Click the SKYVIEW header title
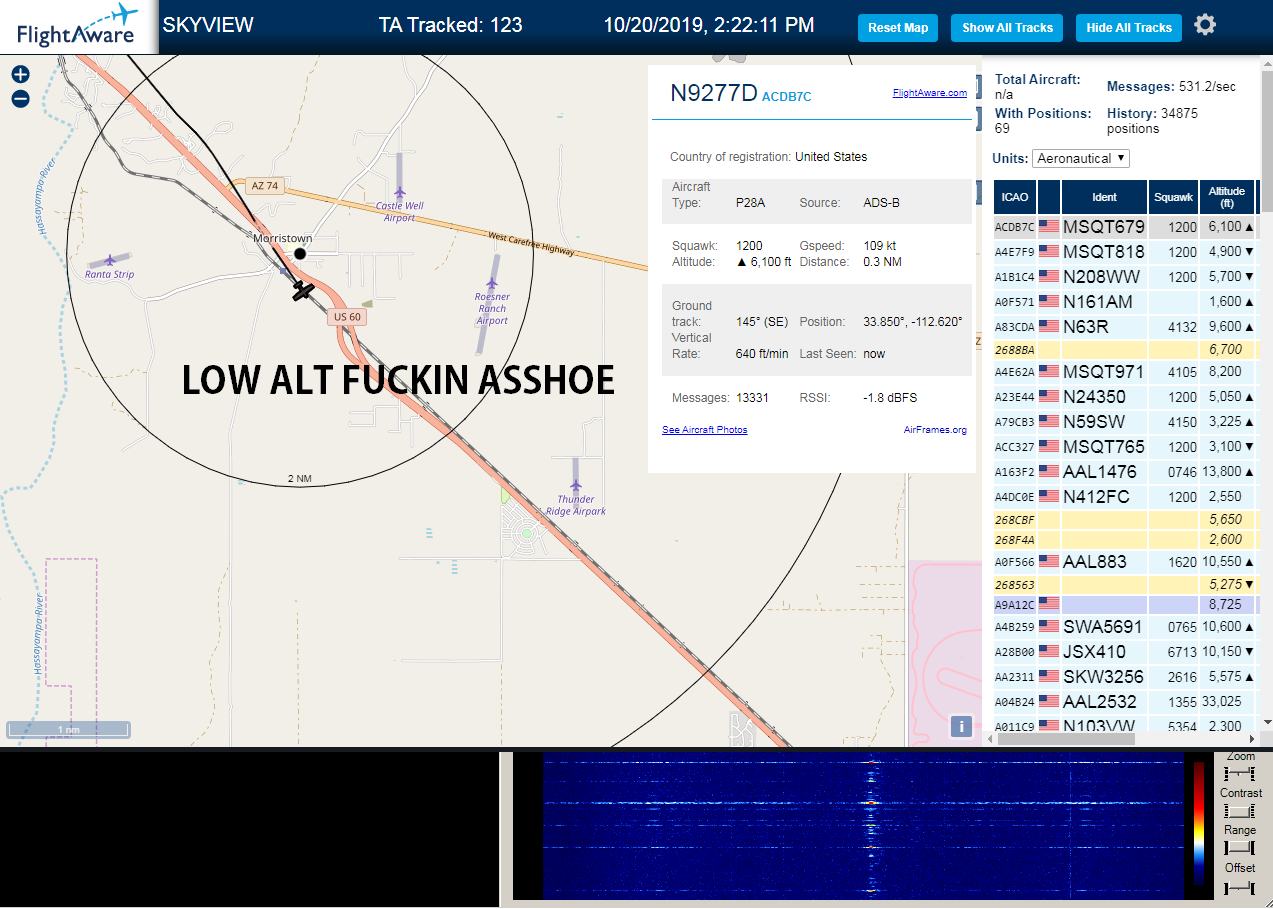1273x909 pixels. (208, 25)
